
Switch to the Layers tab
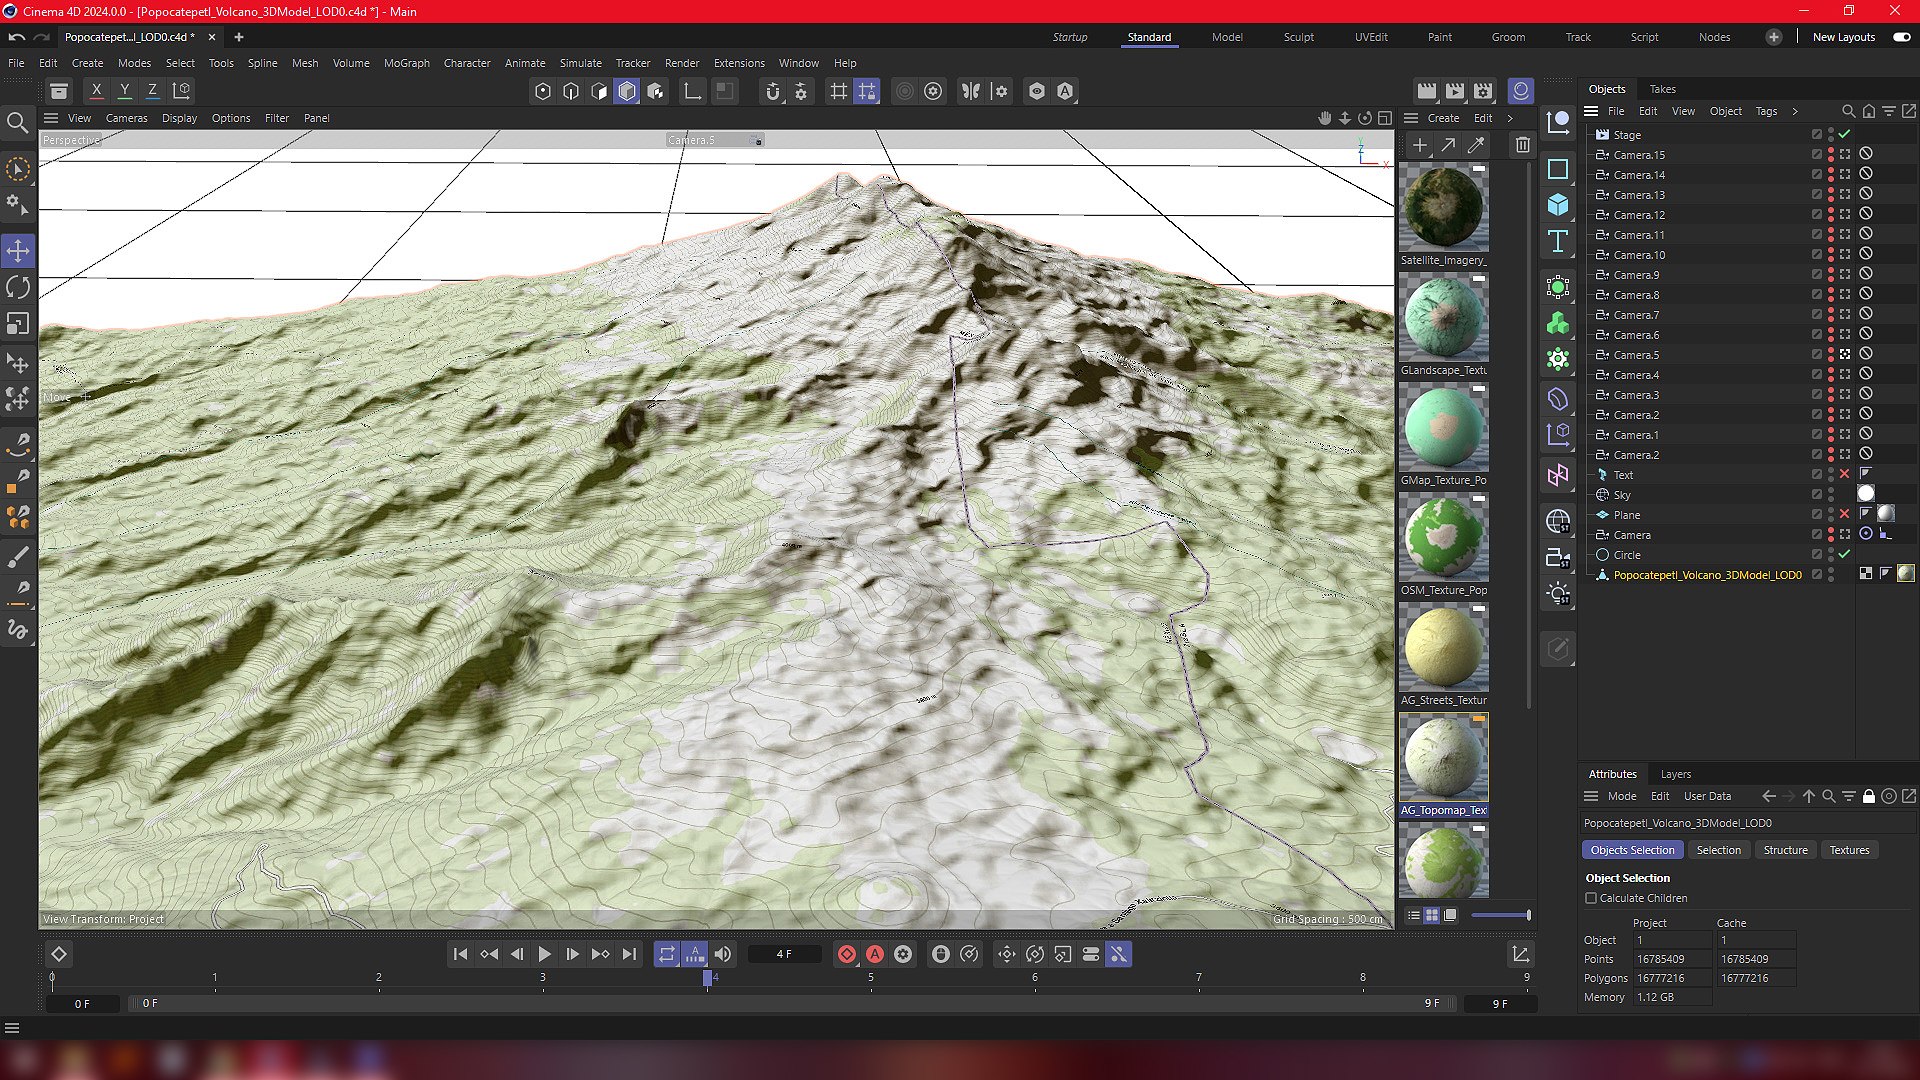pos(1675,774)
